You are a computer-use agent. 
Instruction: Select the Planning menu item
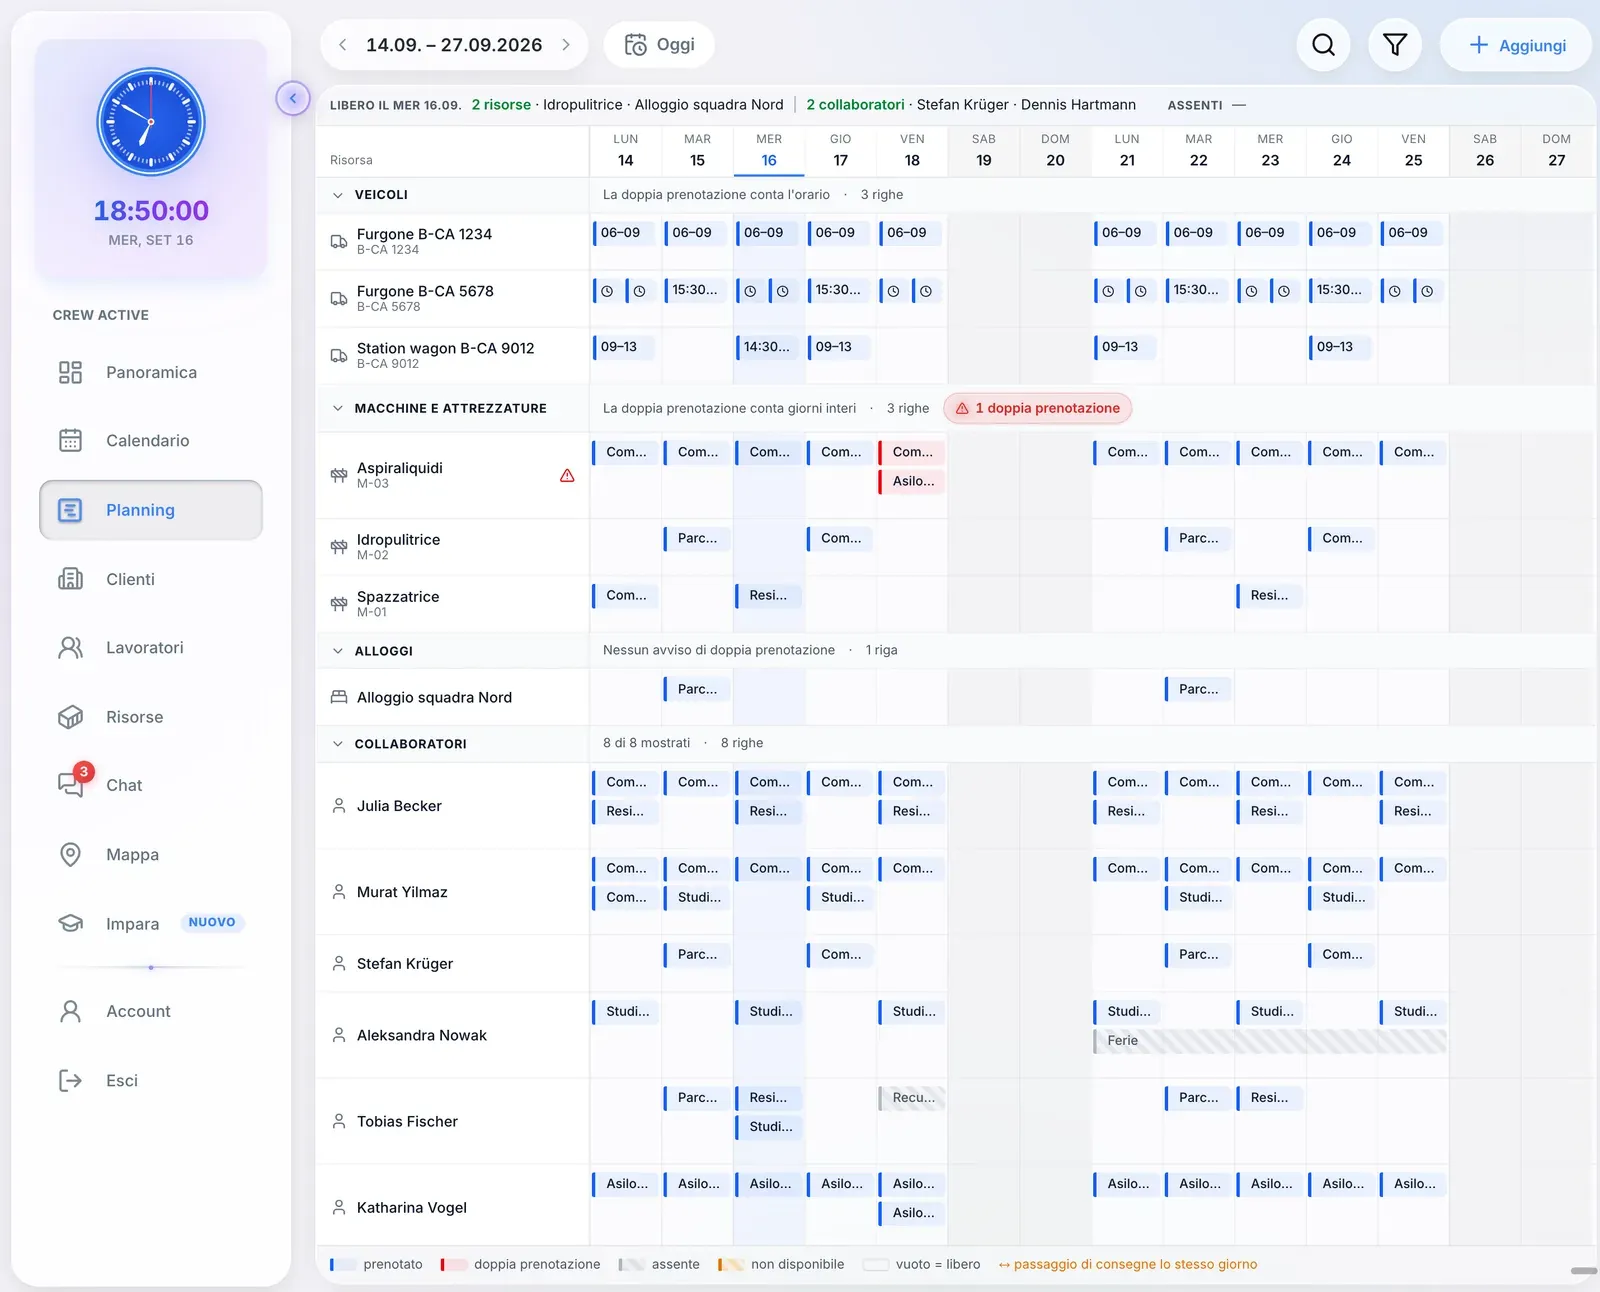151,510
